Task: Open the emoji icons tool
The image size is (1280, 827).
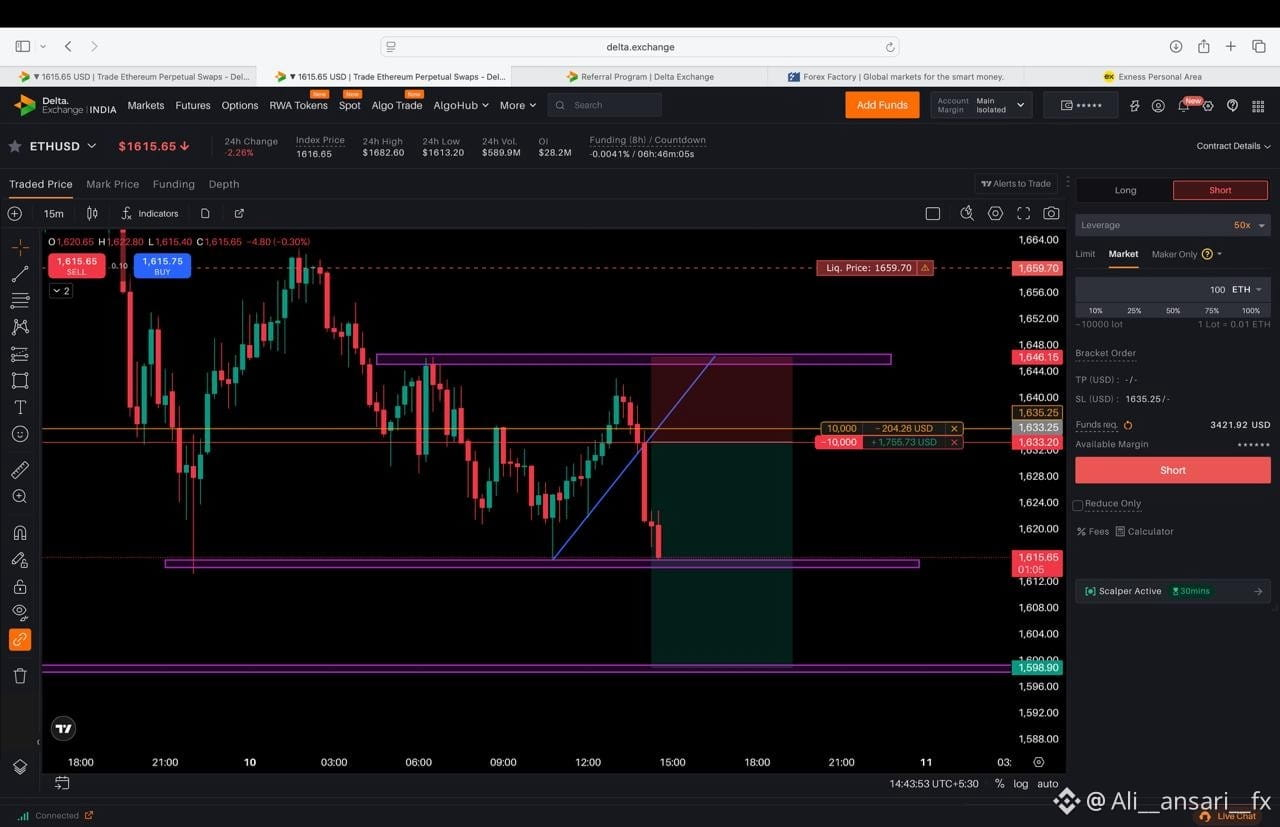Action: (x=20, y=434)
